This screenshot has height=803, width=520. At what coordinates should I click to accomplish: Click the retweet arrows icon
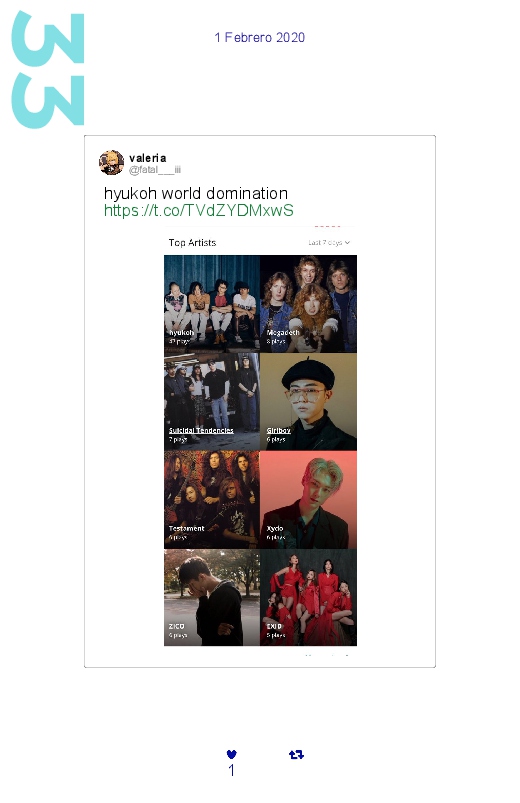[296, 754]
